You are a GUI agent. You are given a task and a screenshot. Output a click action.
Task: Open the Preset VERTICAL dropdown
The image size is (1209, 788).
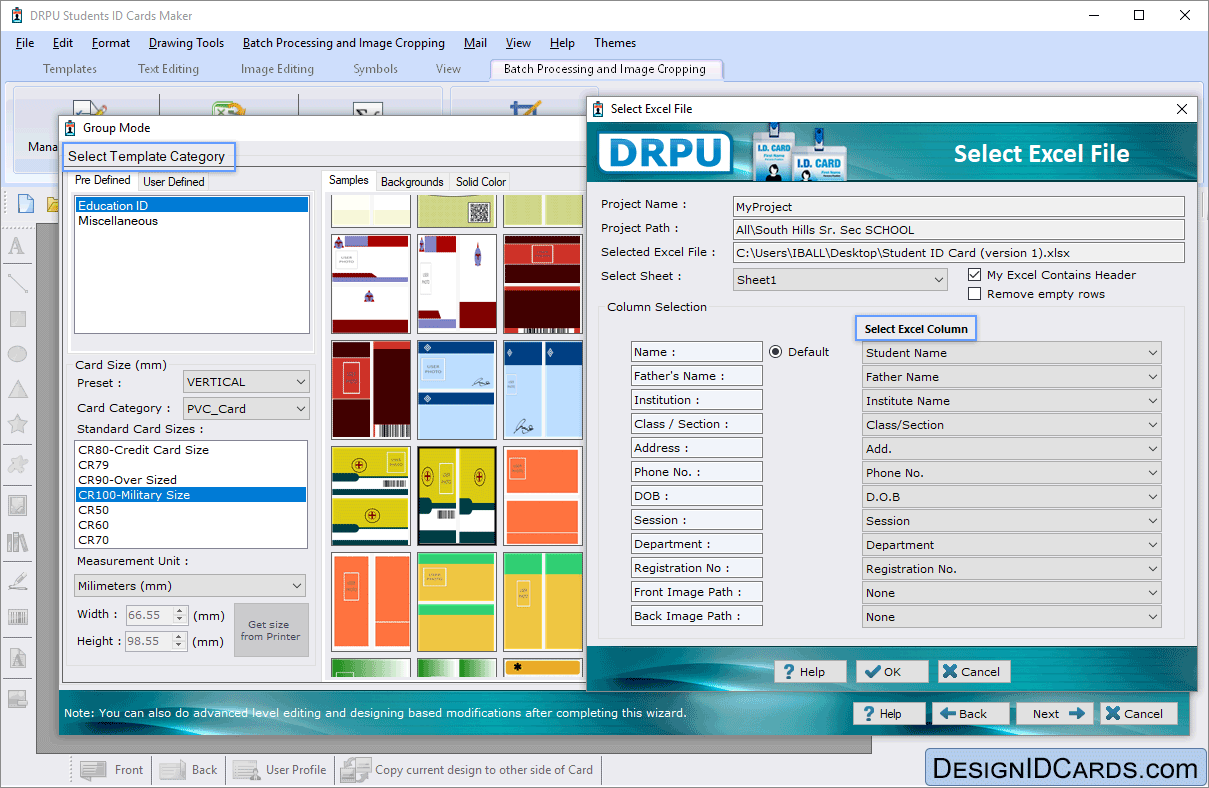246,382
